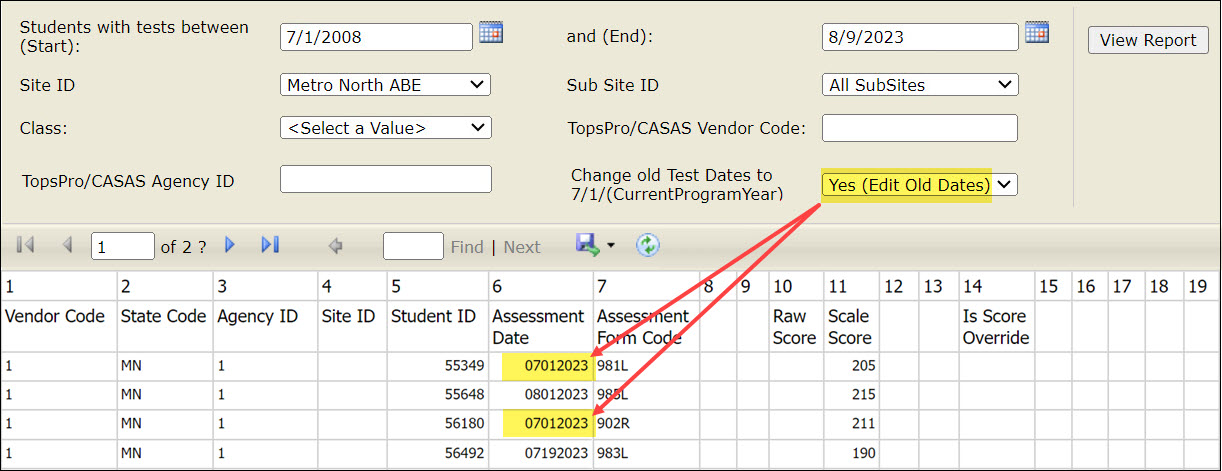Expand the Site ID dropdown

click(x=385, y=85)
